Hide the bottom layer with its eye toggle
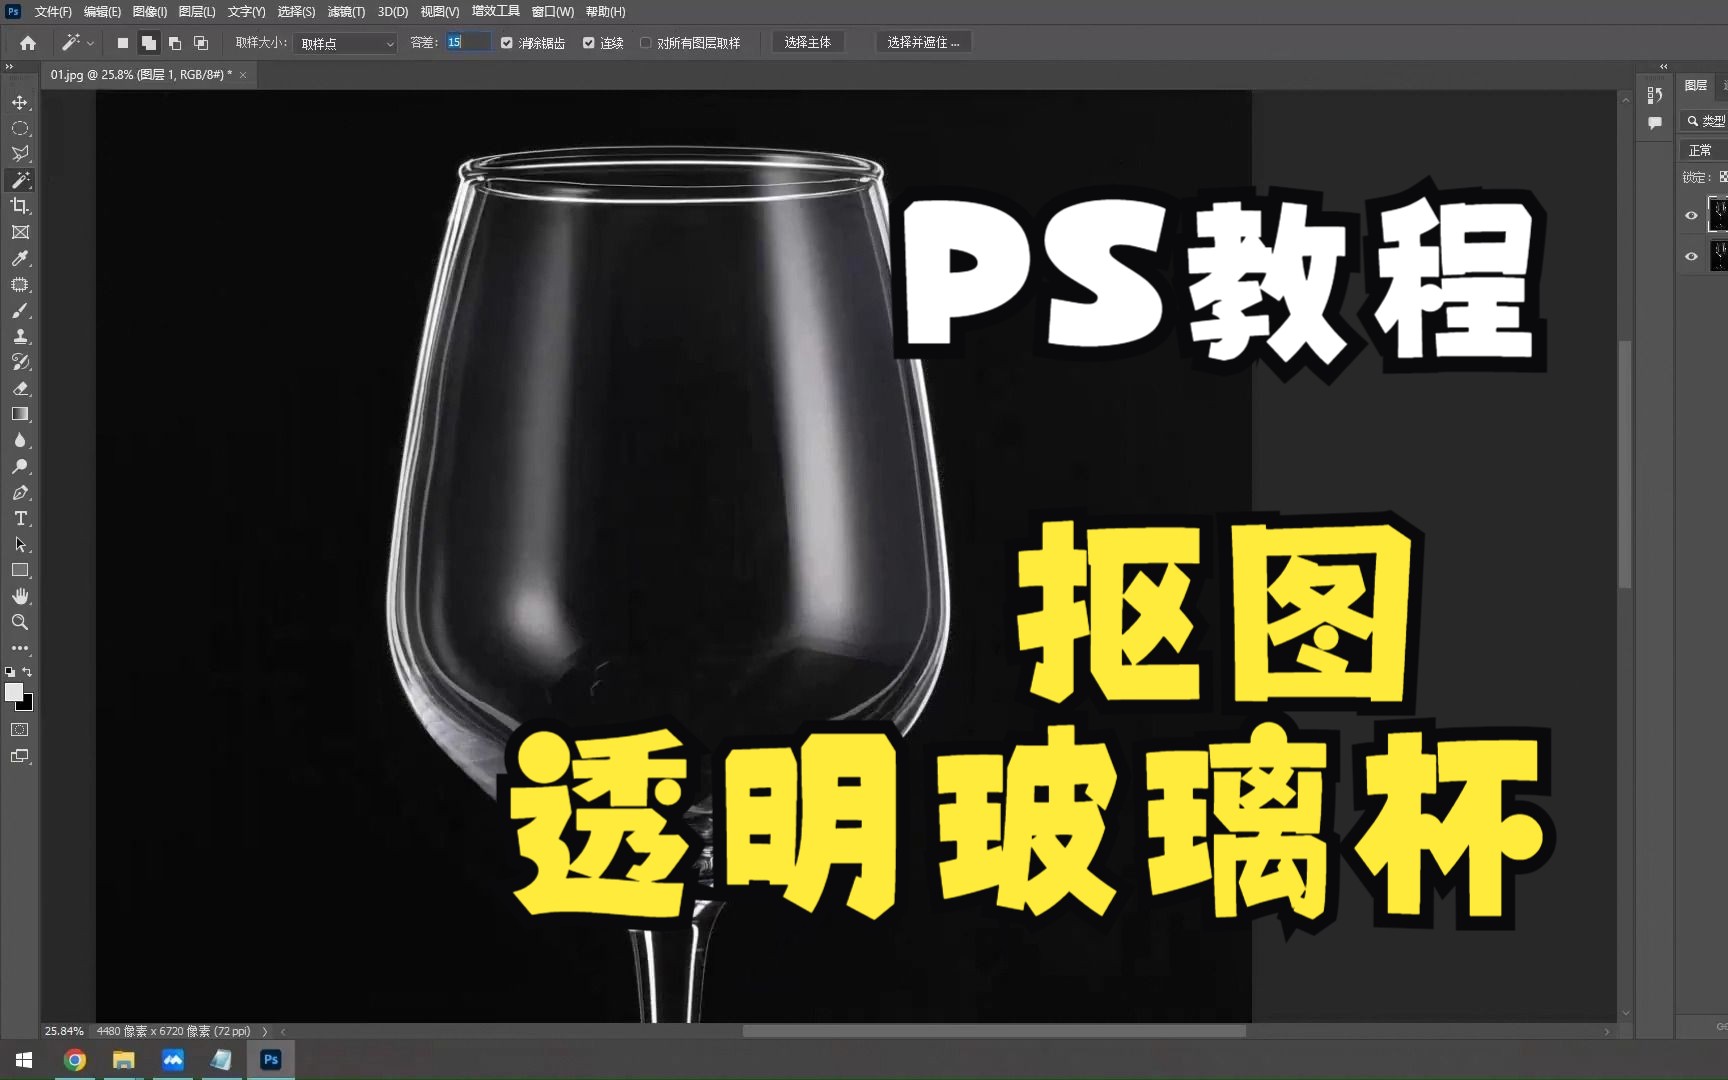The image size is (1728, 1080). [1691, 256]
